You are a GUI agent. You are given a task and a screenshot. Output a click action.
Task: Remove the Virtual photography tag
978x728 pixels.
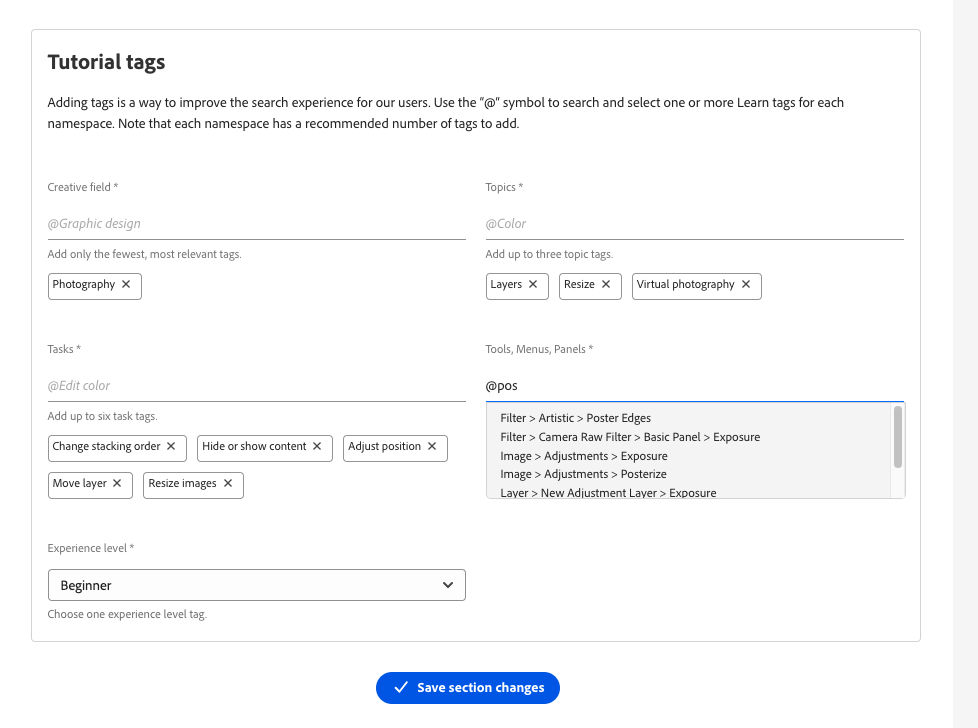pyautogui.click(x=745, y=285)
